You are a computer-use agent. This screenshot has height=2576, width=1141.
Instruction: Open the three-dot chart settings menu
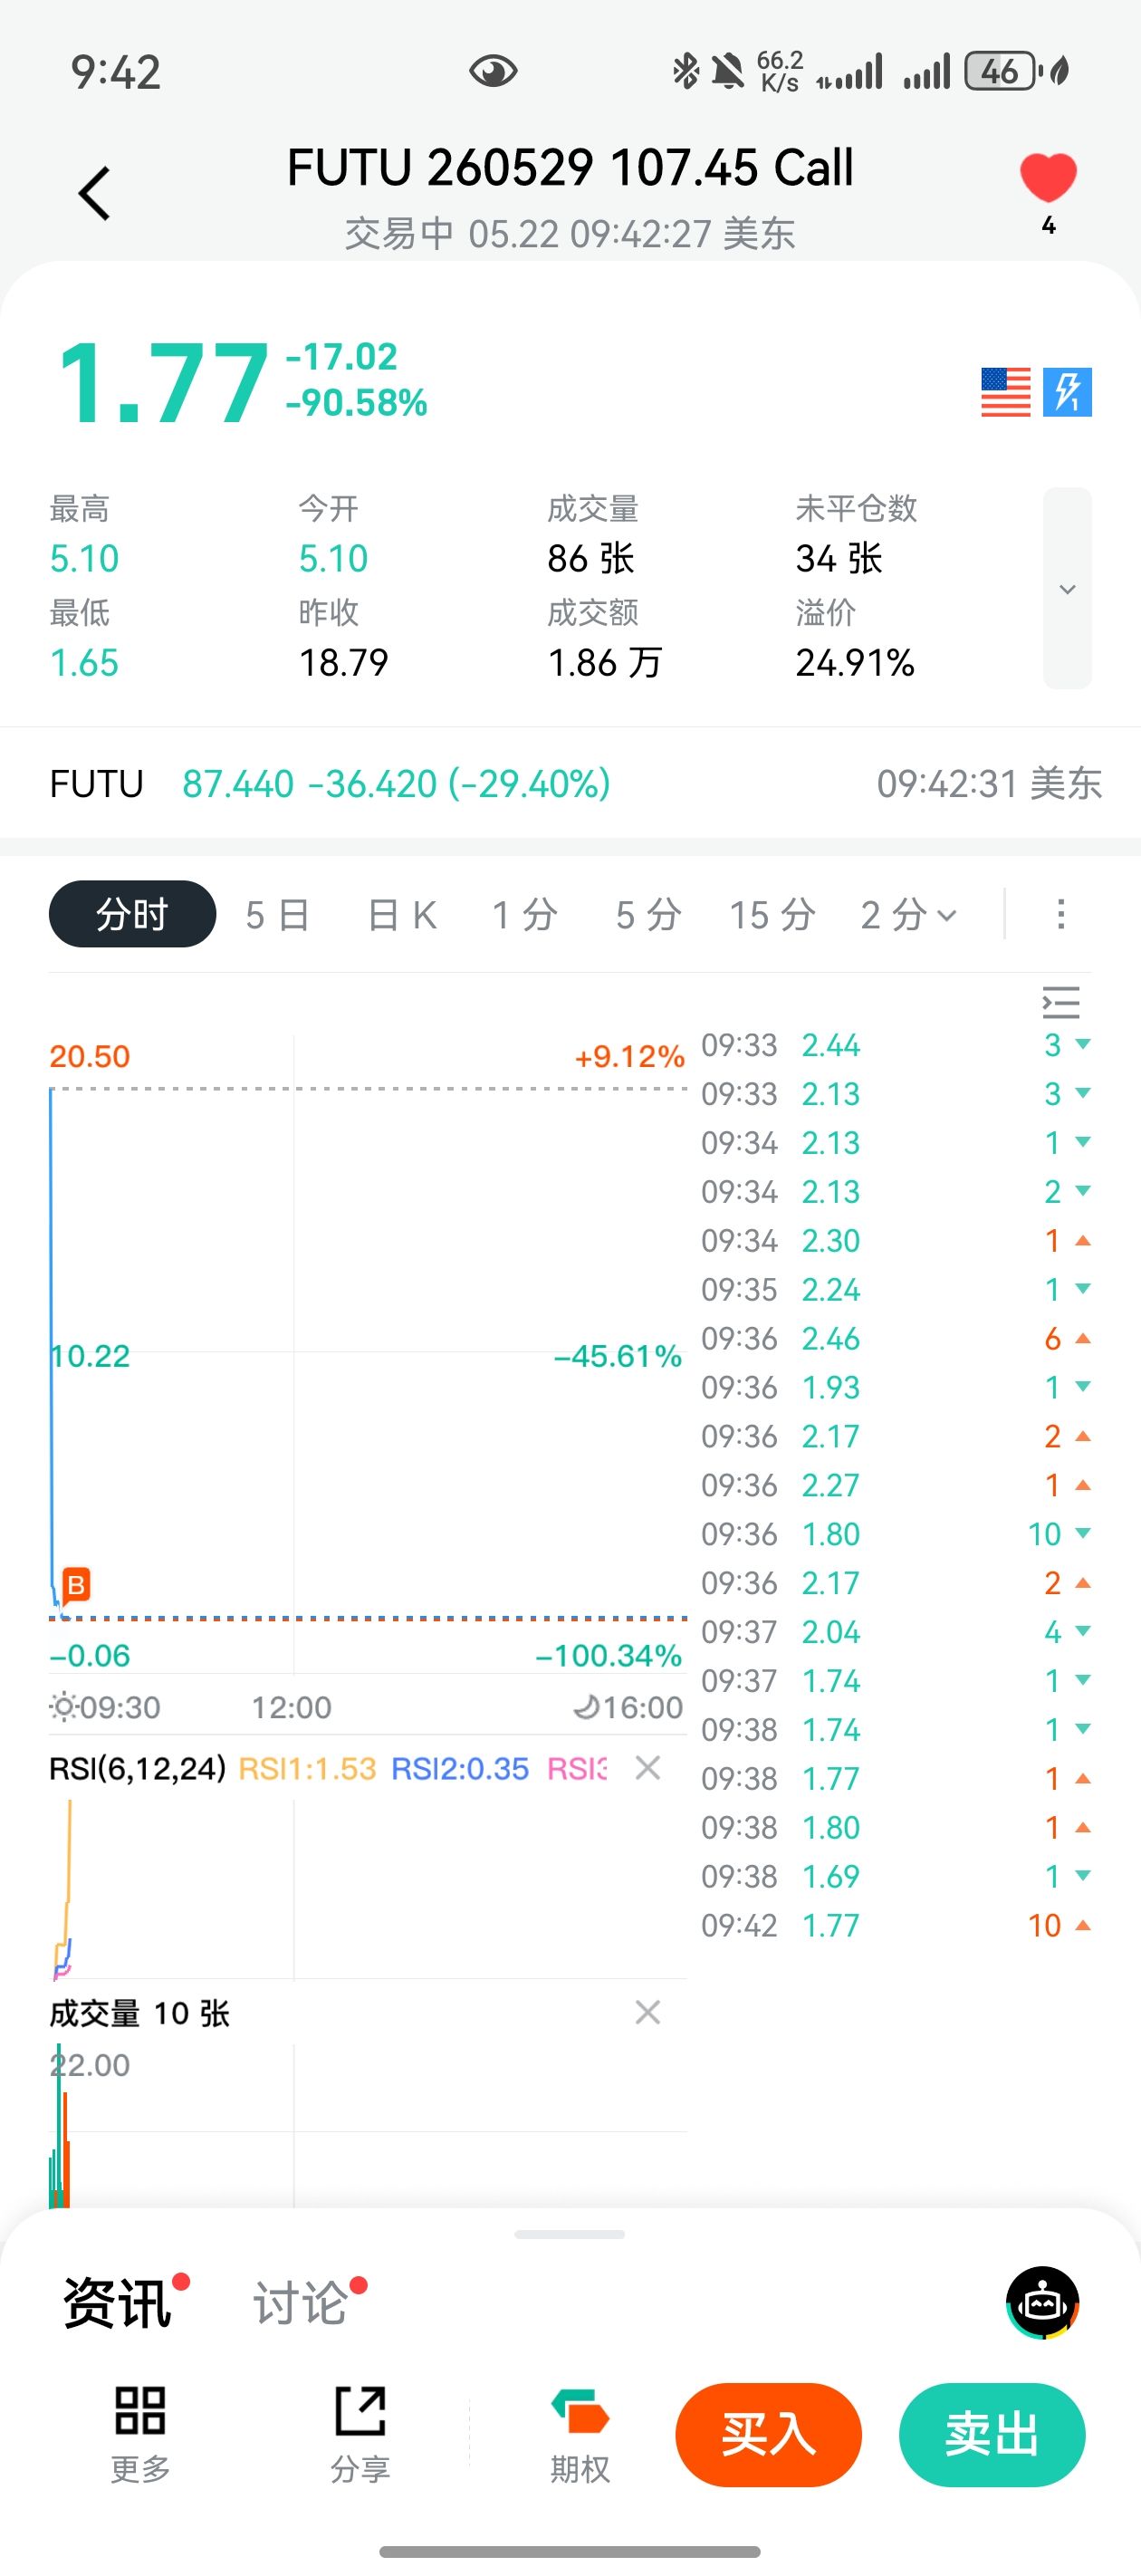click(x=1061, y=914)
